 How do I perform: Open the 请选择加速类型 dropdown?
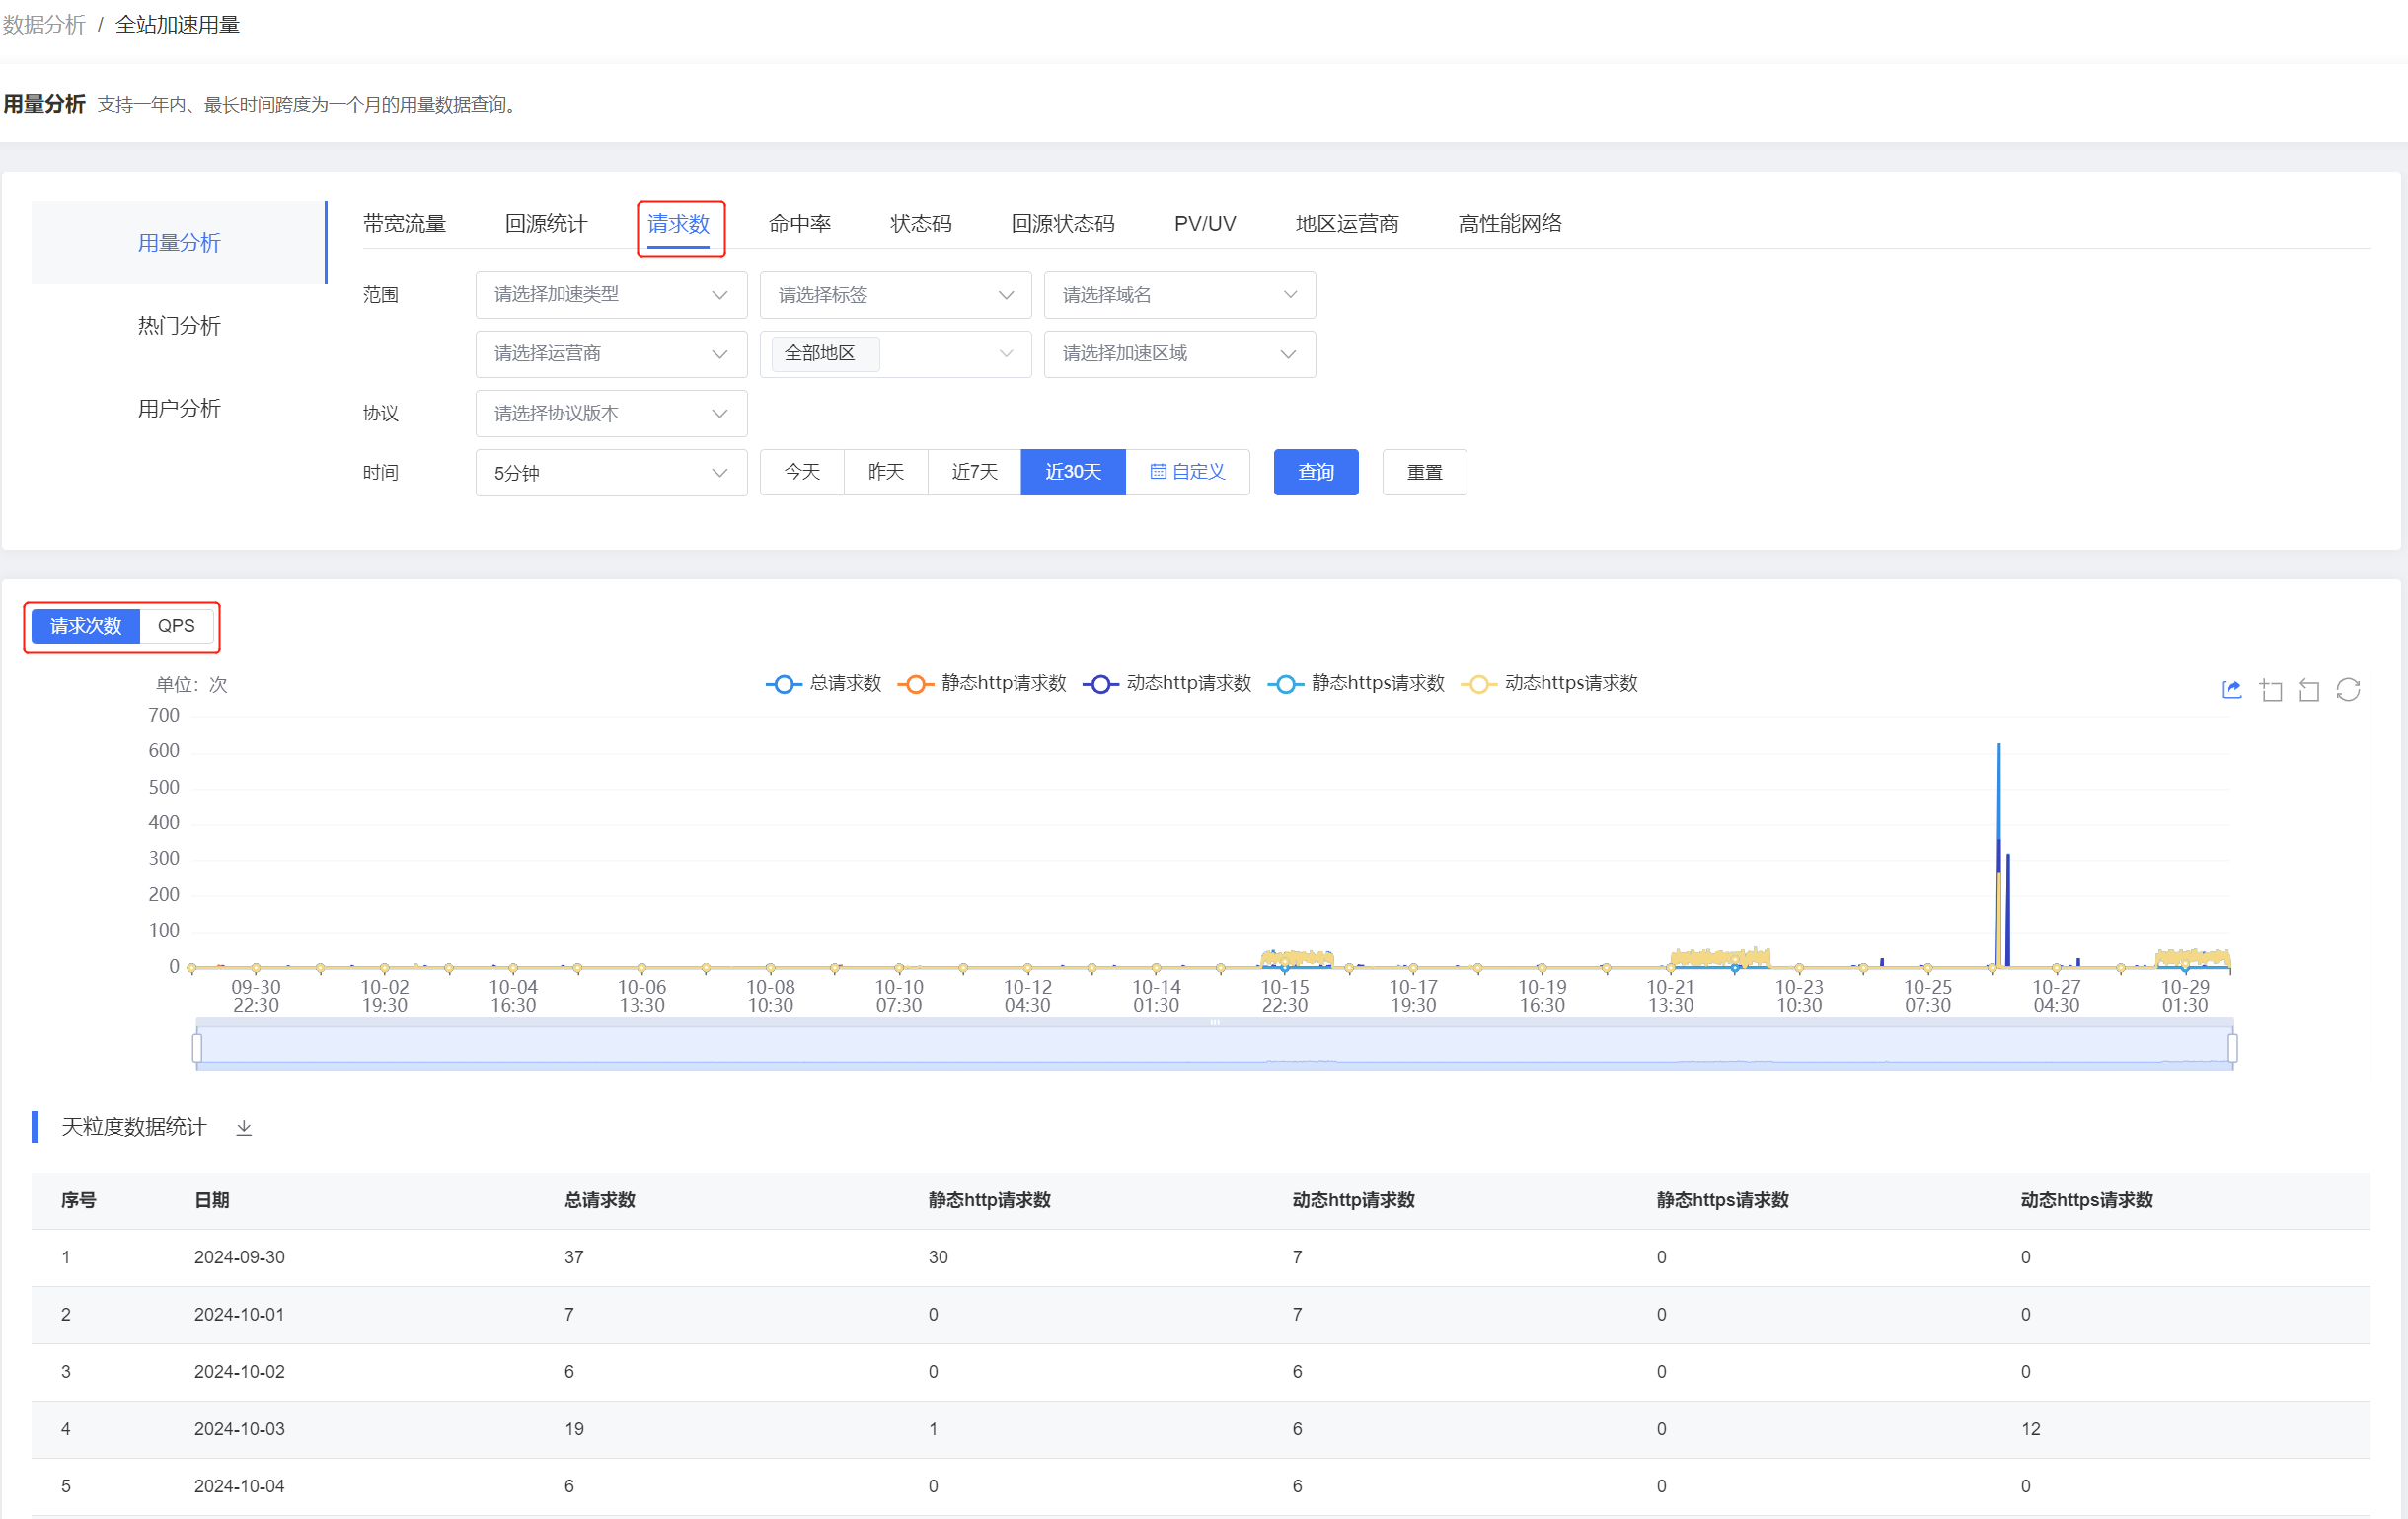(611, 295)
